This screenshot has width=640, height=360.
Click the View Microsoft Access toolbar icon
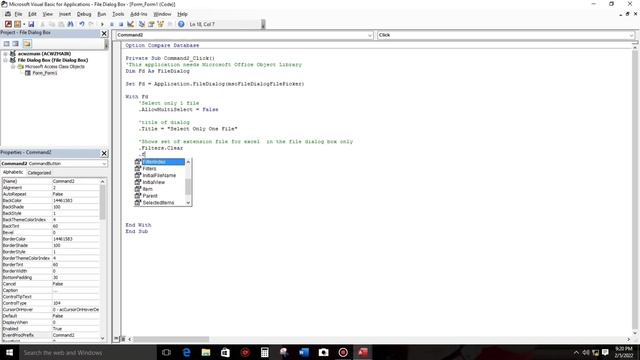8,24
